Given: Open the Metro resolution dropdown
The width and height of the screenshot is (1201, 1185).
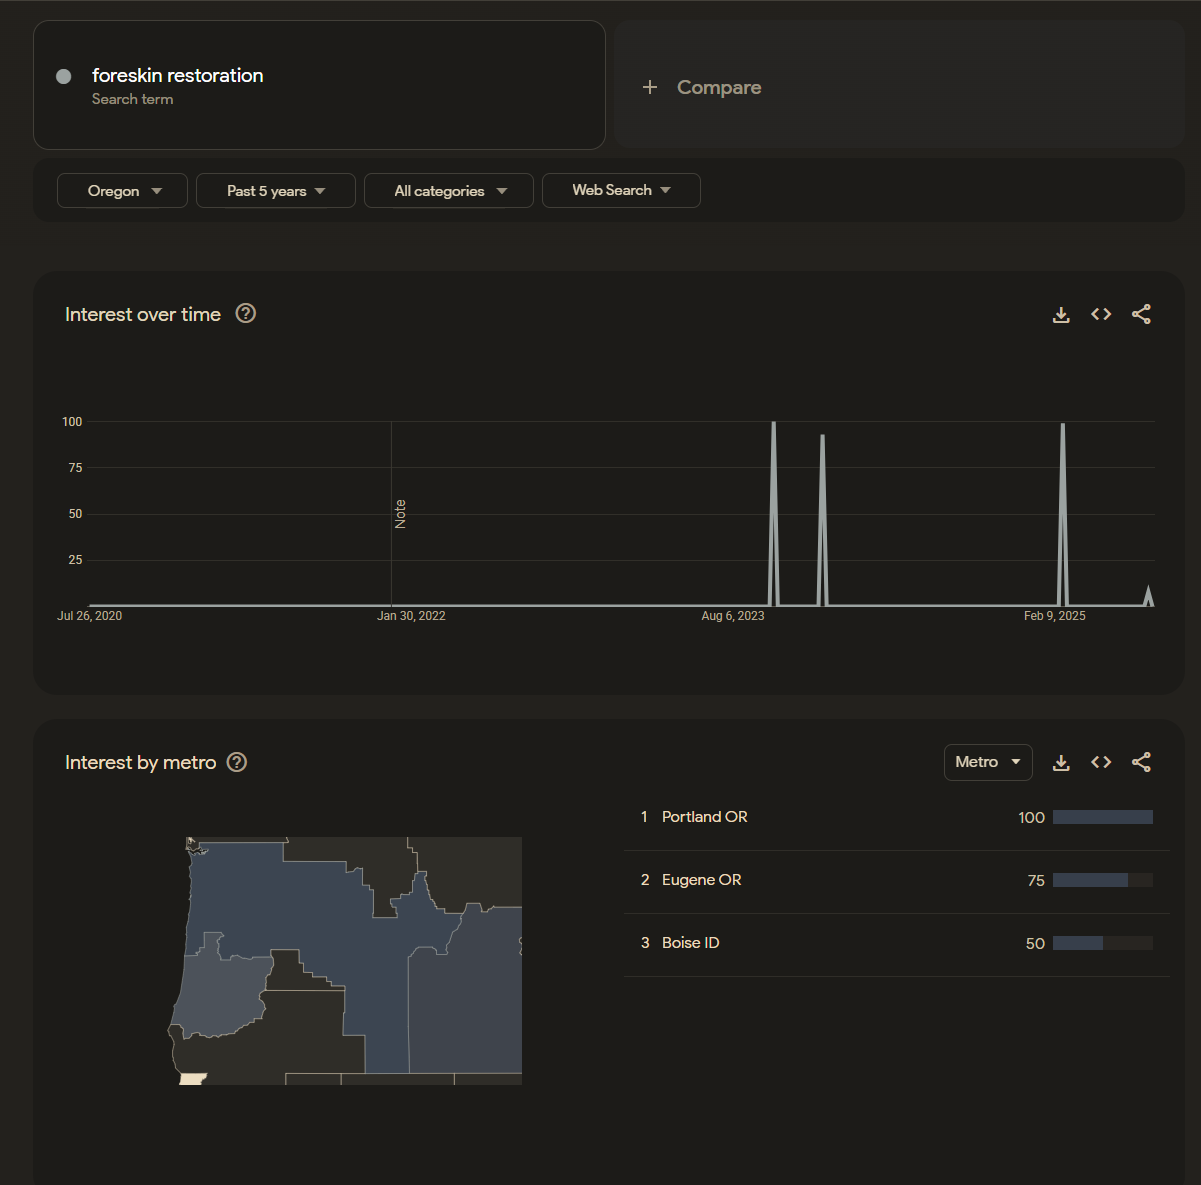Looking at the screenshot, I should pyautogui.click(x=988, y=762).
